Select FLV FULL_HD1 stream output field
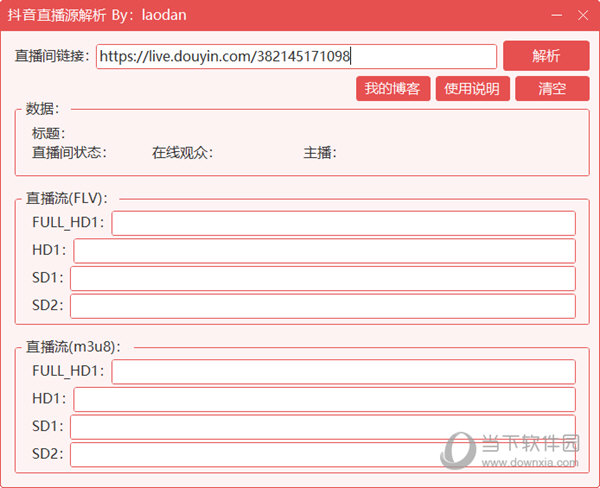Screen dimensions: 600x488 (344, 223)
